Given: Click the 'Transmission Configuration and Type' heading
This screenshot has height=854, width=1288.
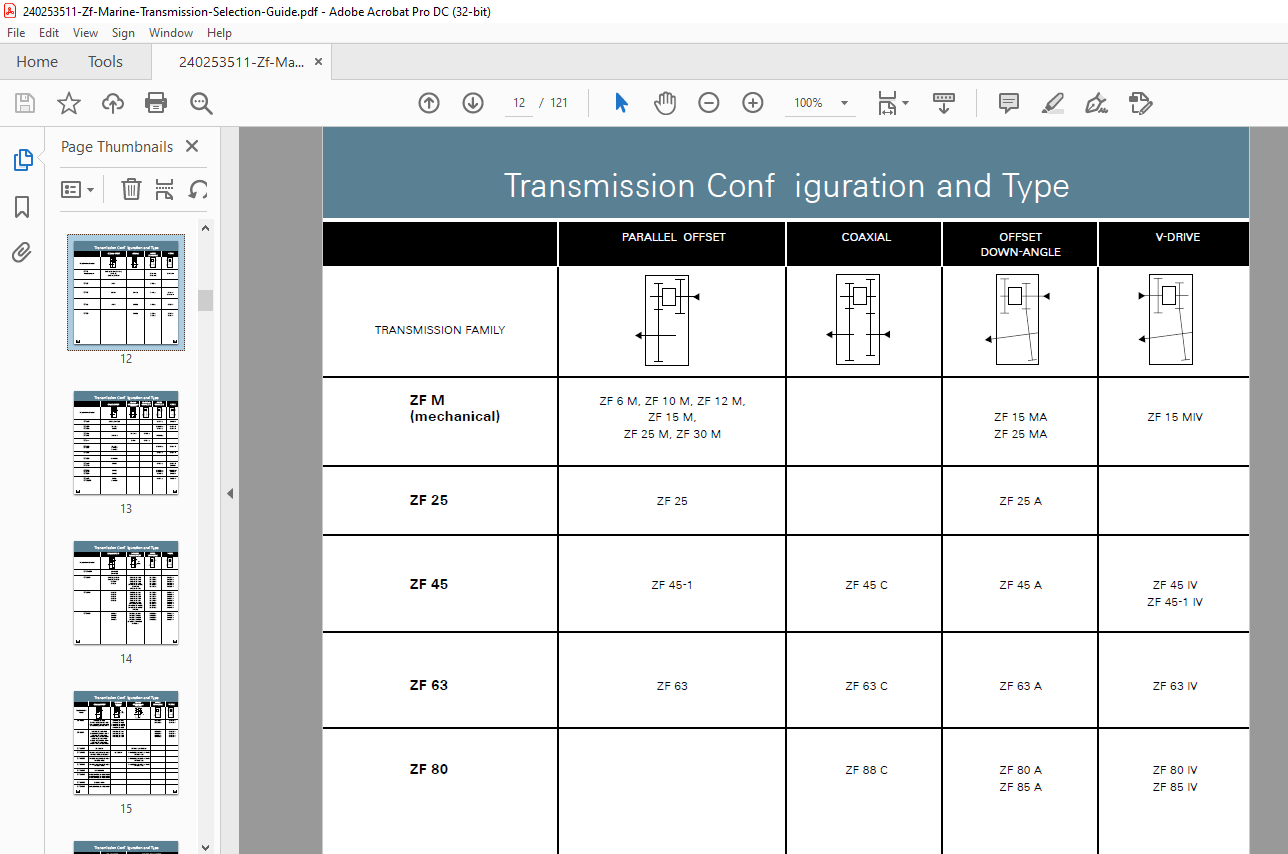Looking at the screenshot, I should click(x=786, y=186).
